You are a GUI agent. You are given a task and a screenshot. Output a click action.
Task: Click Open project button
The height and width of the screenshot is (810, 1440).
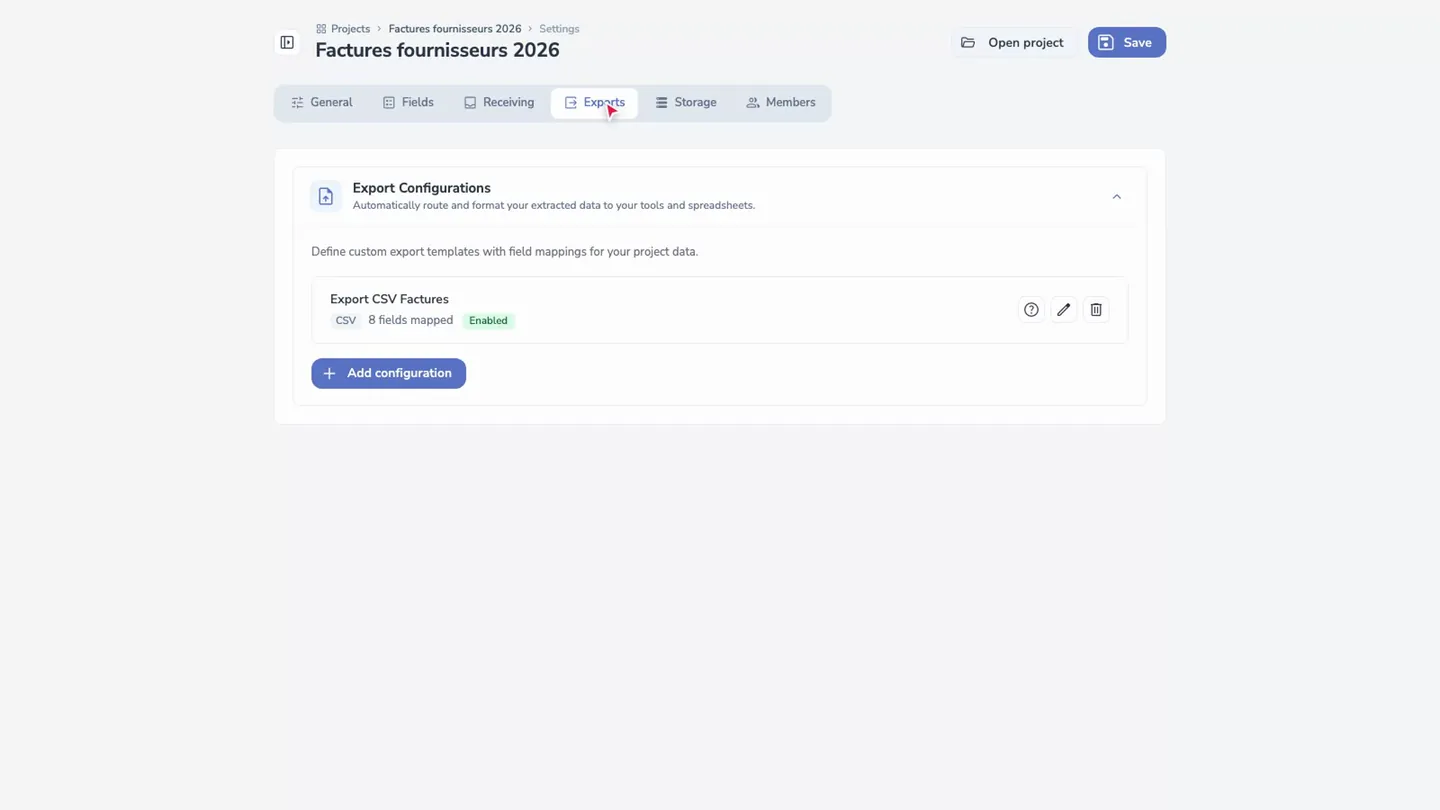(x=1013, y=43)
